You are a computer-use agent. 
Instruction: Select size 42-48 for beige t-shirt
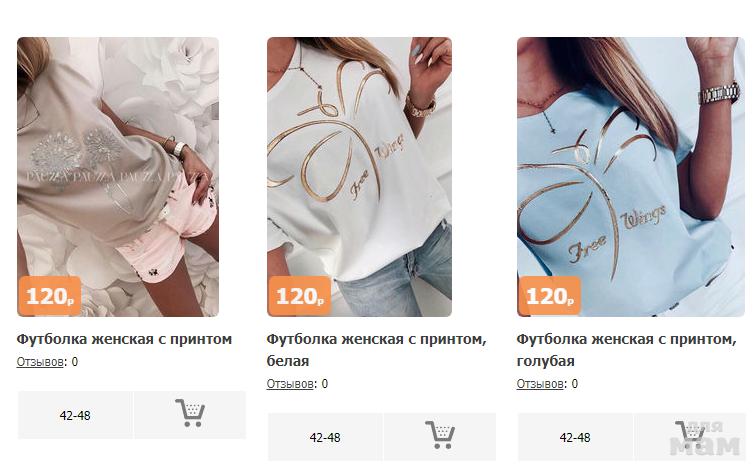(x=75, y=415)
